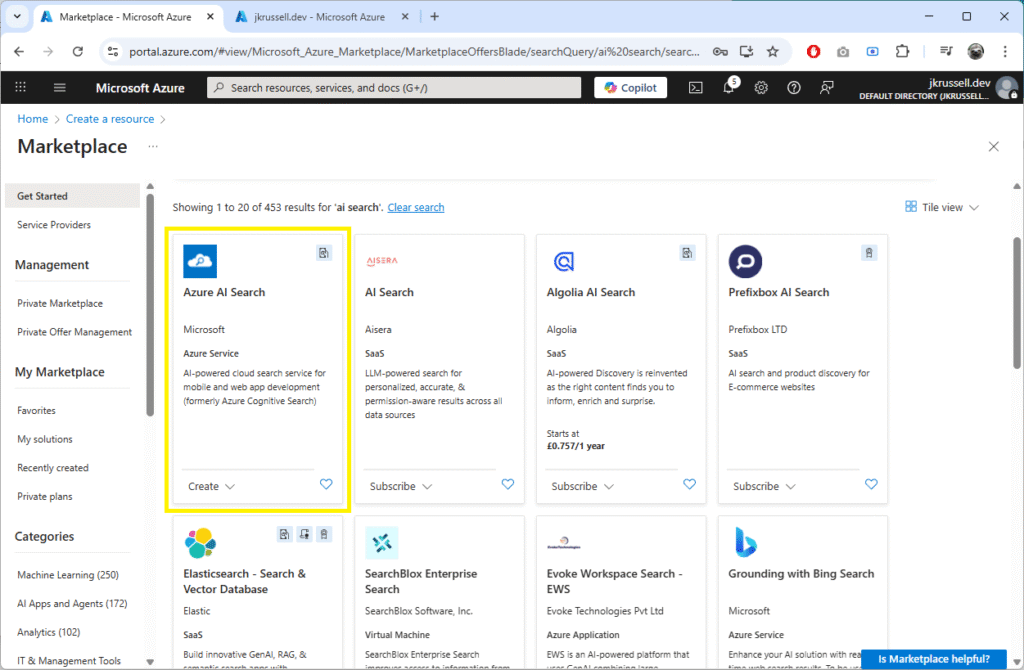The image size is (1024, 670).
Task: Open the Create dropdown on Azure AI Search
Action: click(211, 485)
